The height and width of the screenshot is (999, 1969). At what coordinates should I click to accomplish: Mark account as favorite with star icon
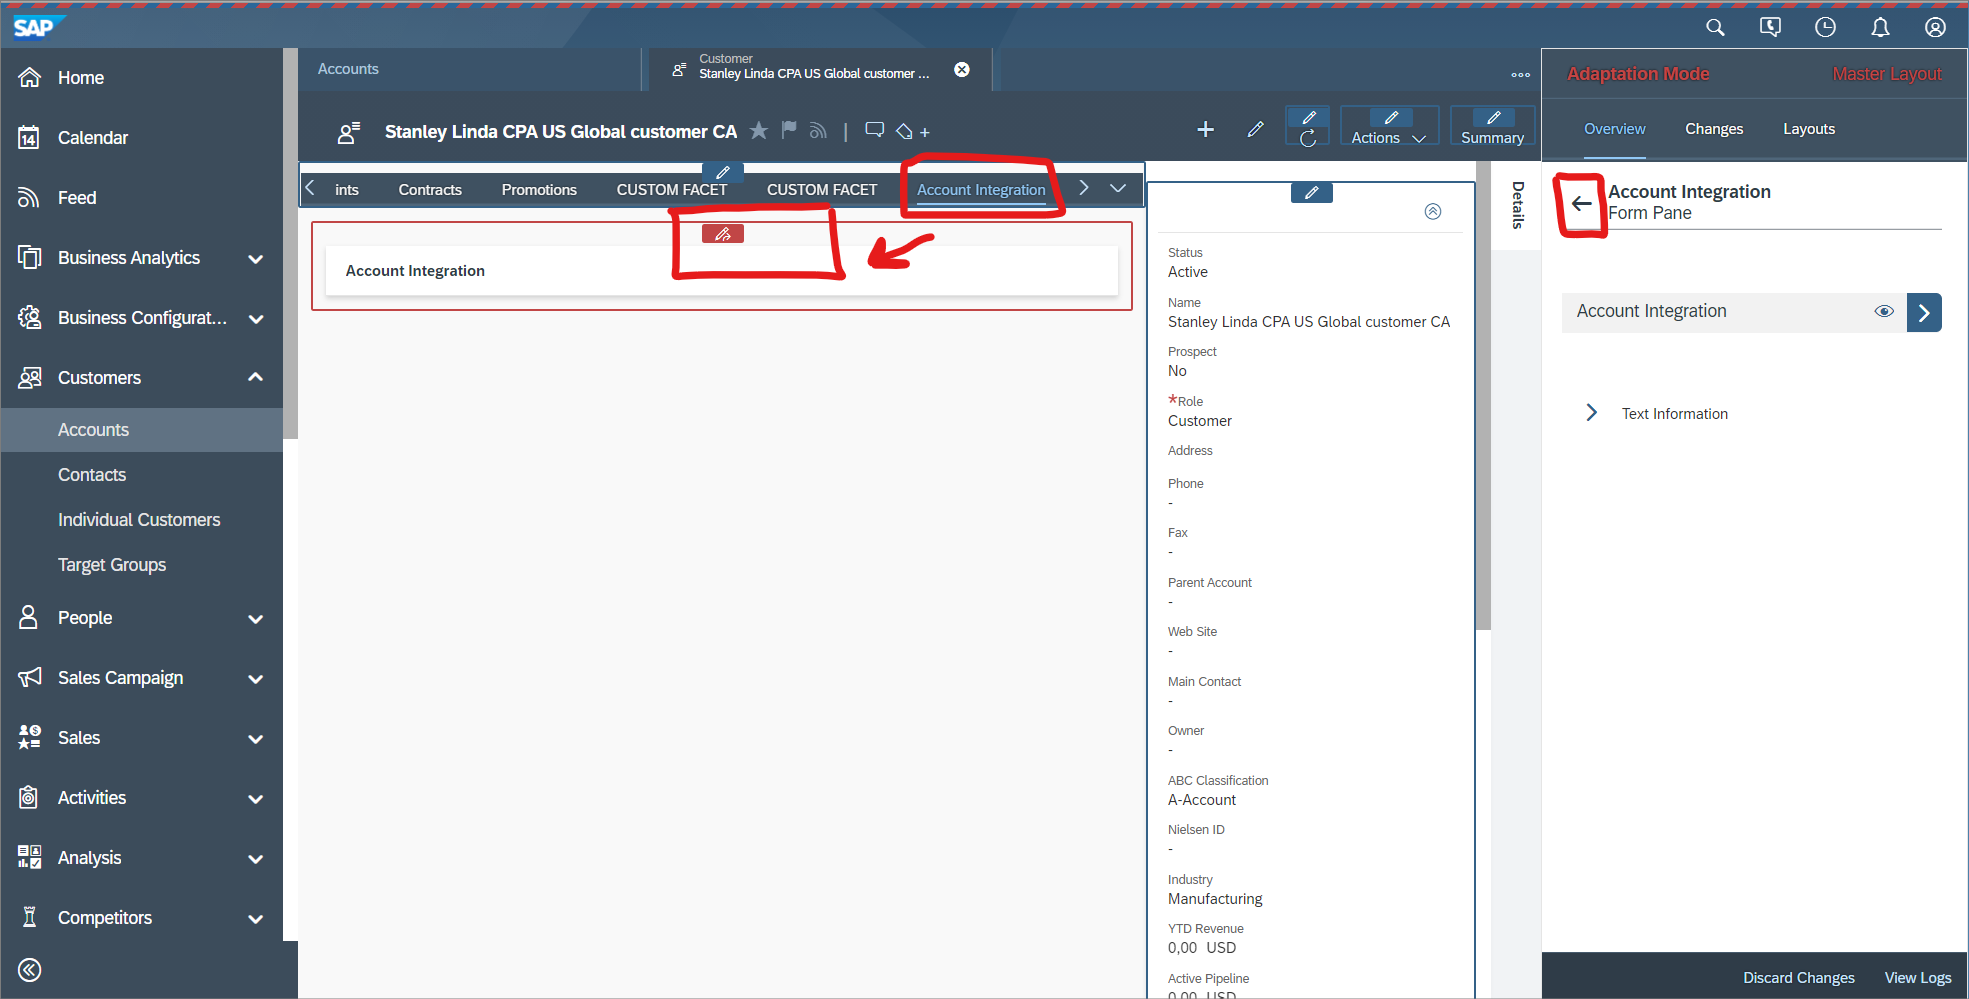tap(759, 131)
